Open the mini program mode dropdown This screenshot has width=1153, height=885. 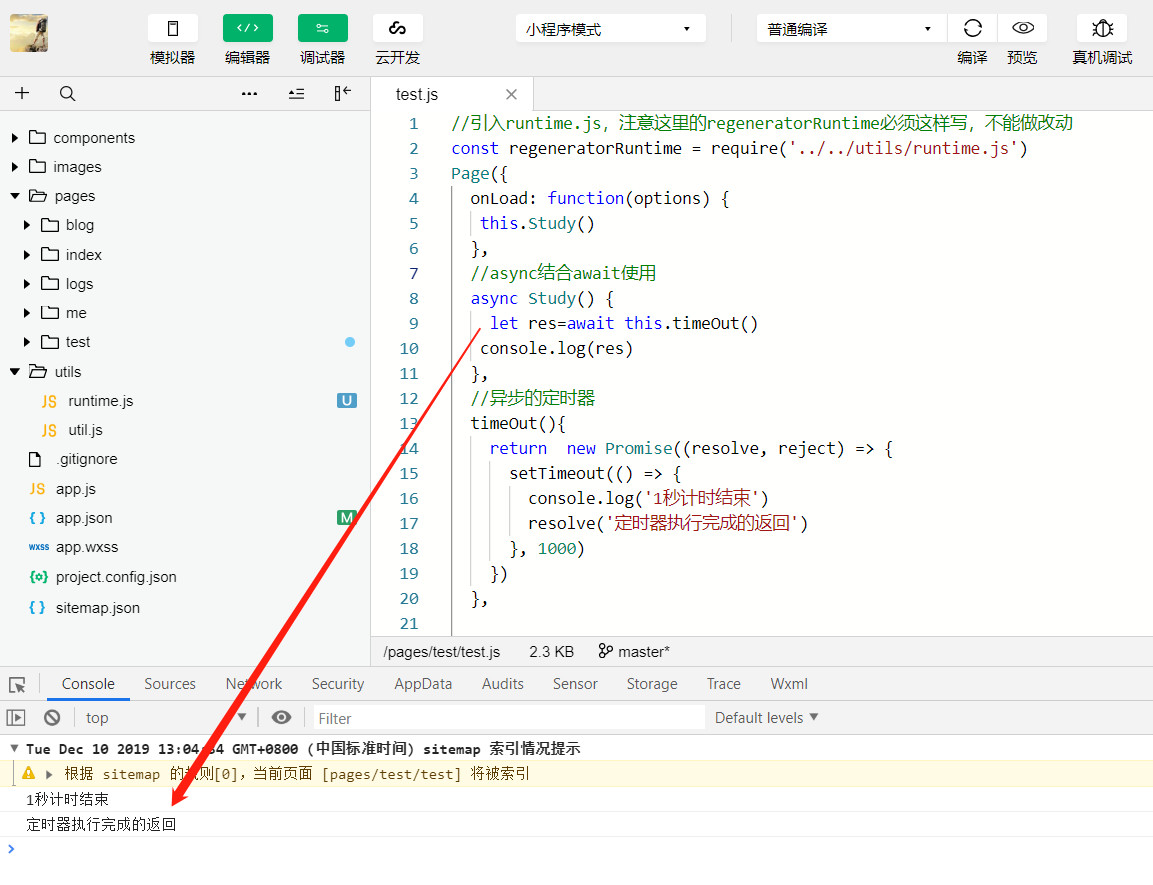click(610, 29)
